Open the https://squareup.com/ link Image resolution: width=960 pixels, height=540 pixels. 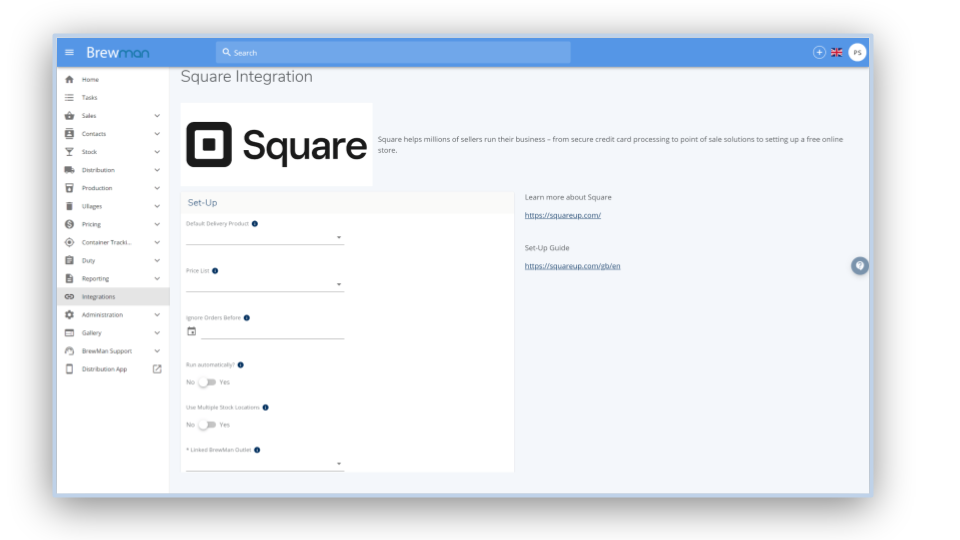pyautogui.click(x=563, y=216)
